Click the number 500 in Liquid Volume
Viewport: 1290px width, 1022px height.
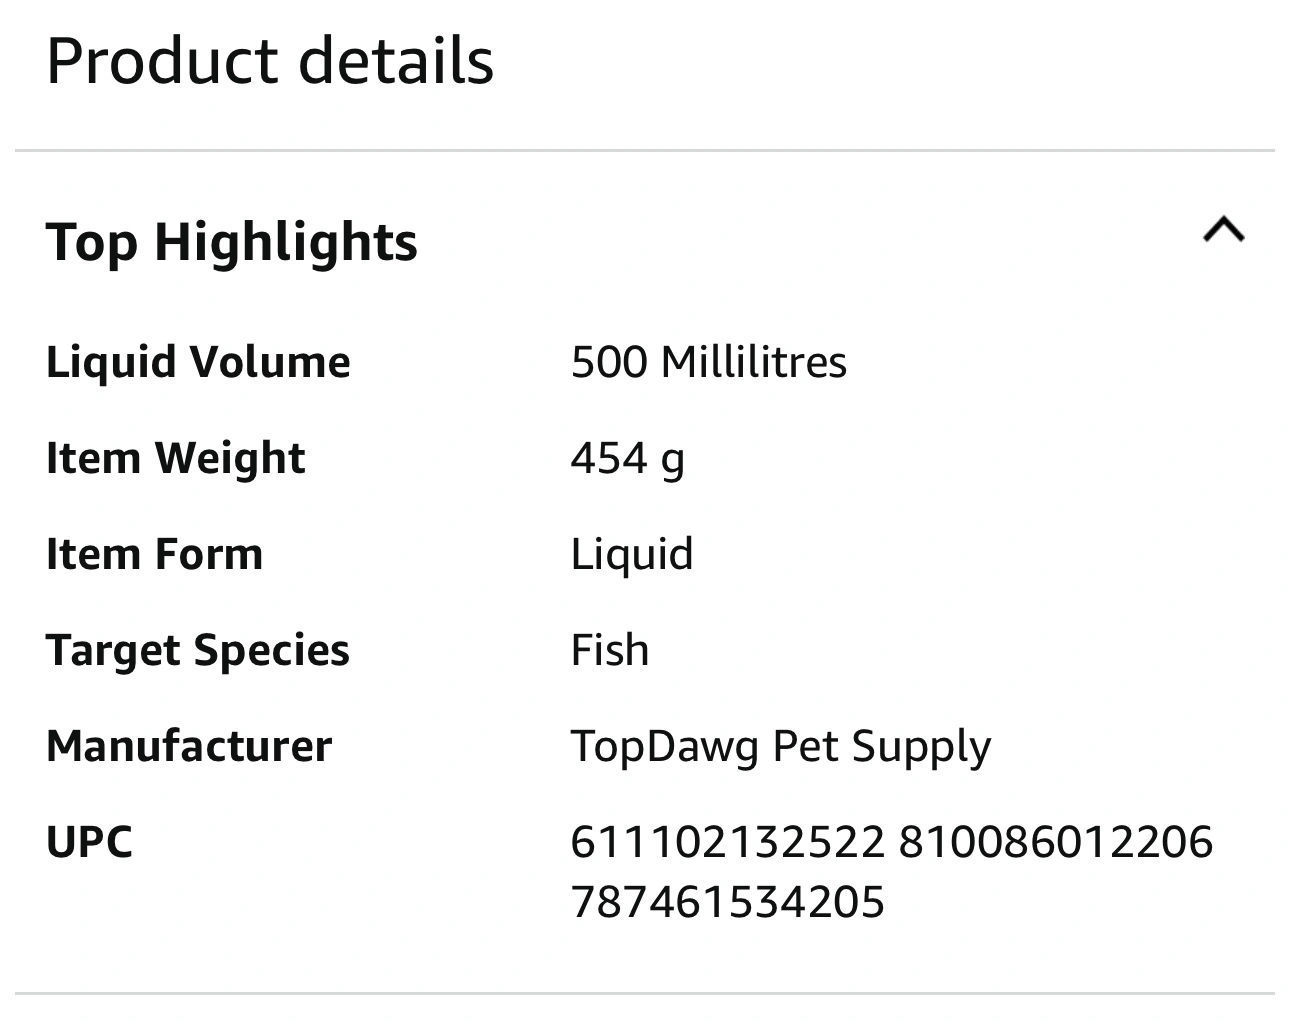pos(609,362)
